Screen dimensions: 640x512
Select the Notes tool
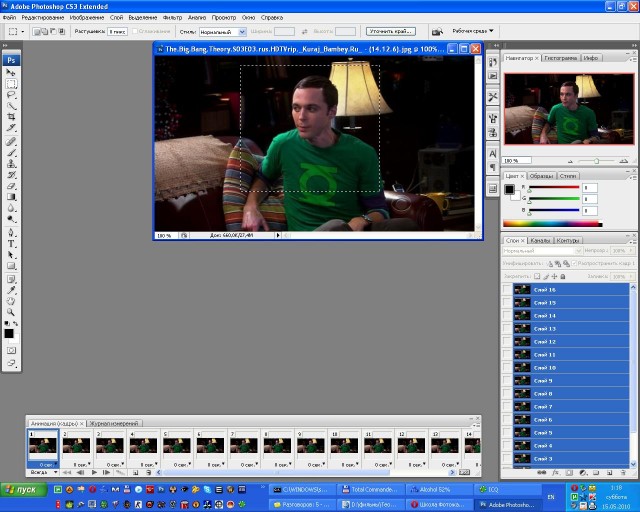(x=11, y=280)
